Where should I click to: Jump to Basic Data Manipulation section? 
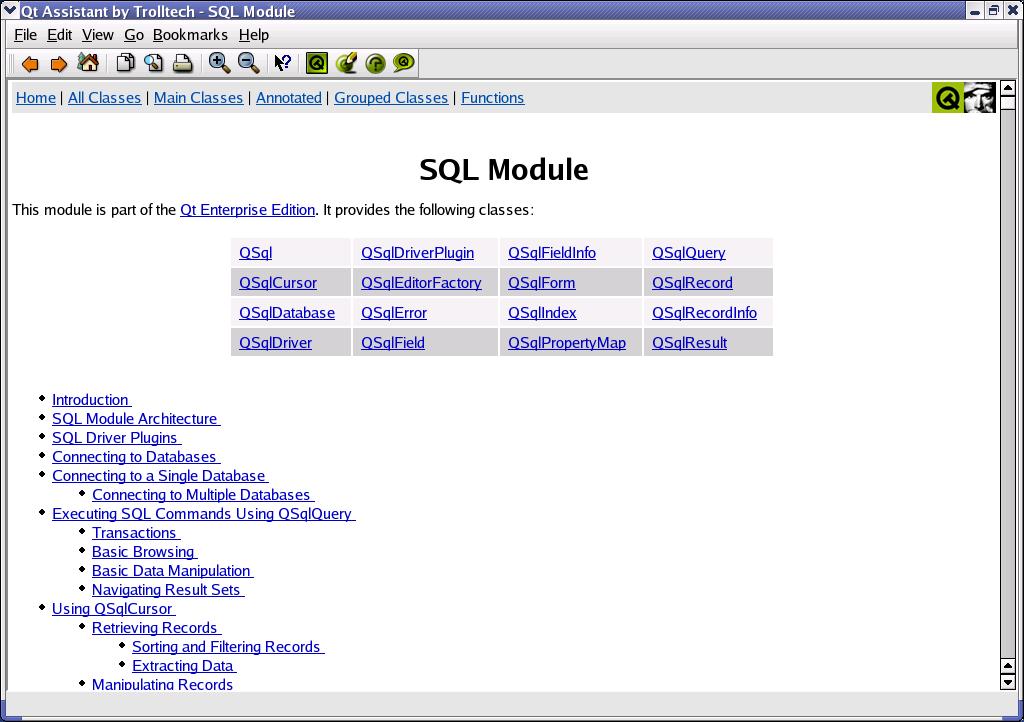(172, 570)
